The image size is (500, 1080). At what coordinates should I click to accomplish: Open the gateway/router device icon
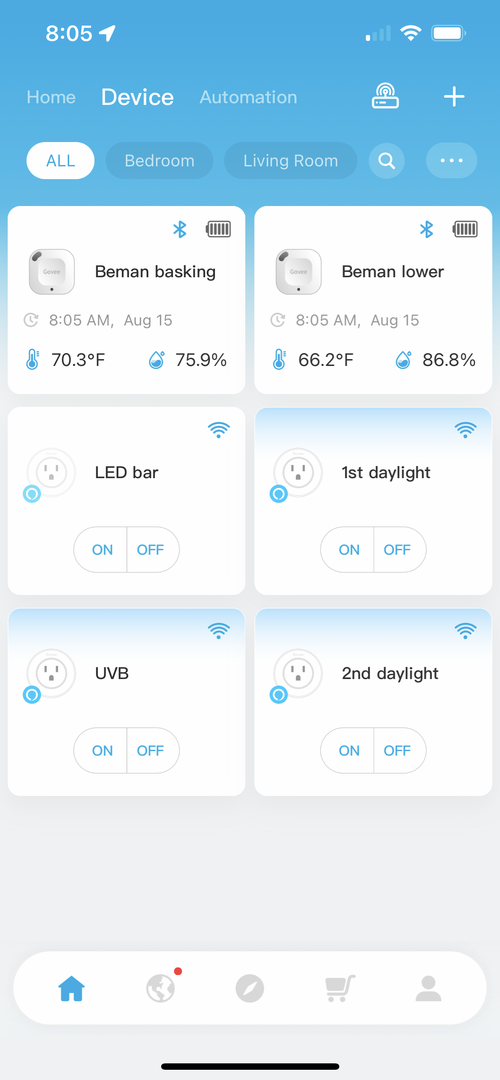tap(386, 97)
